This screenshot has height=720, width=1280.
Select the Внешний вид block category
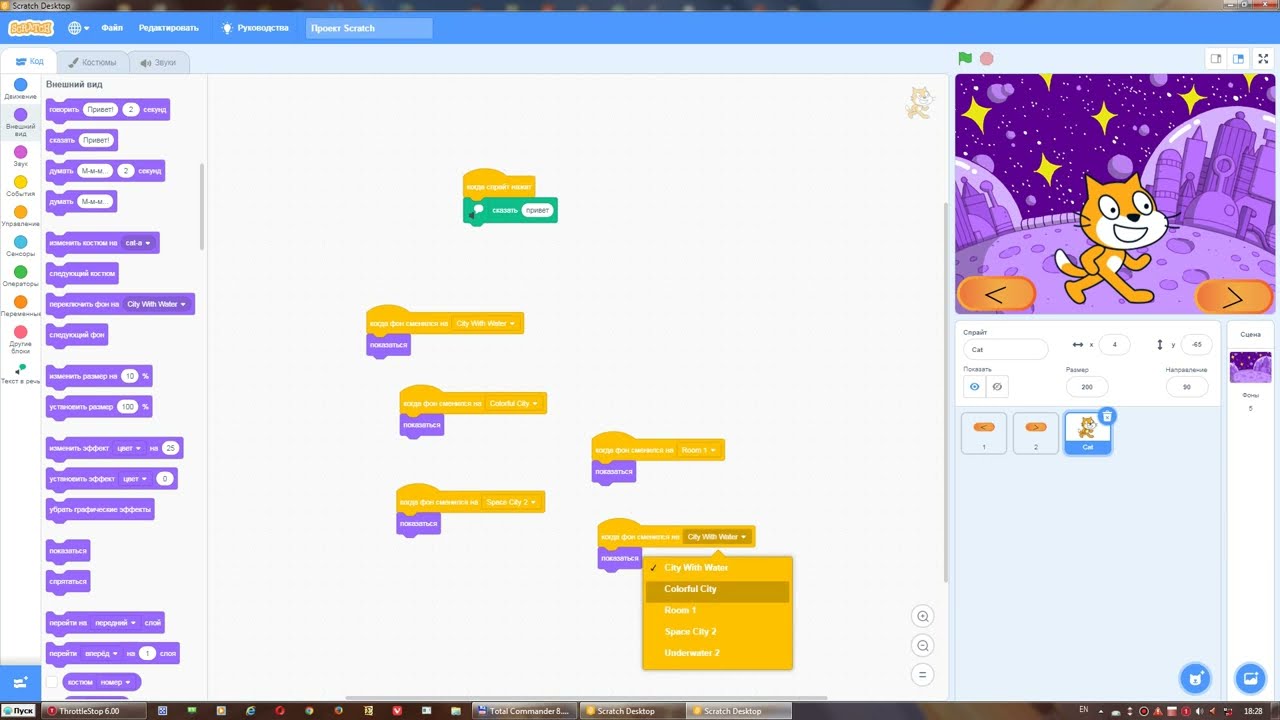20,121
